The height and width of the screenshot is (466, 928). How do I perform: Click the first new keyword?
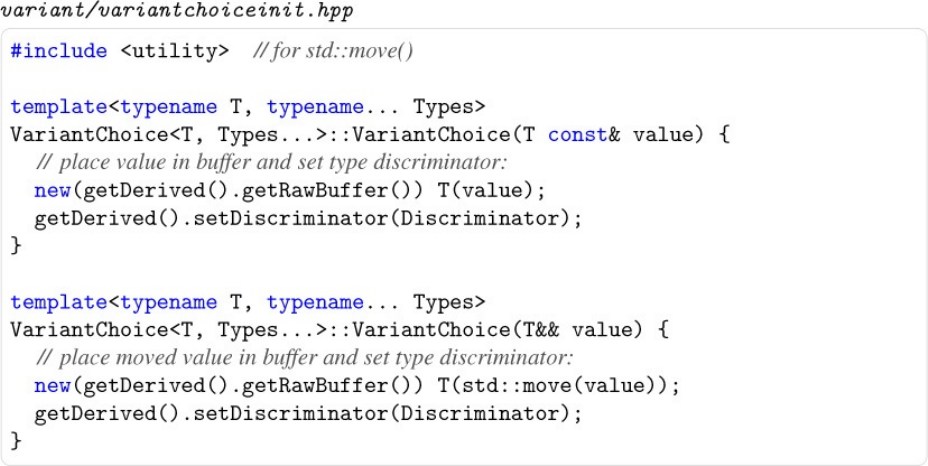coord(53,191)
